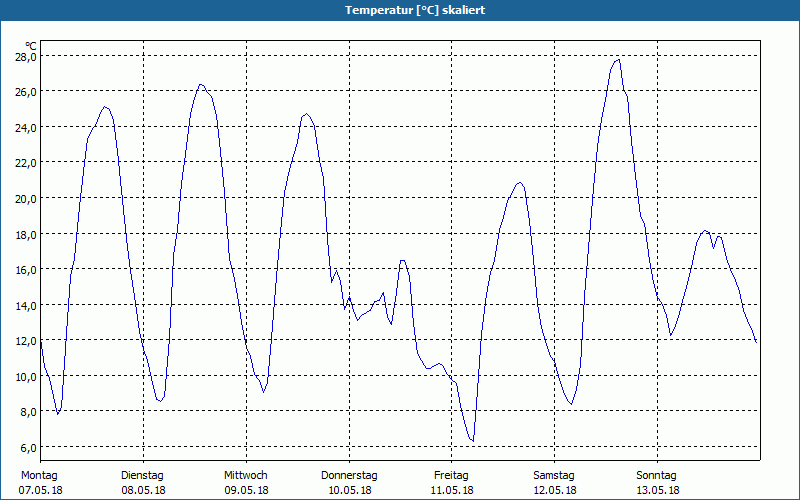
Task: Click the 13.05.18 date label
Action: 657,490
